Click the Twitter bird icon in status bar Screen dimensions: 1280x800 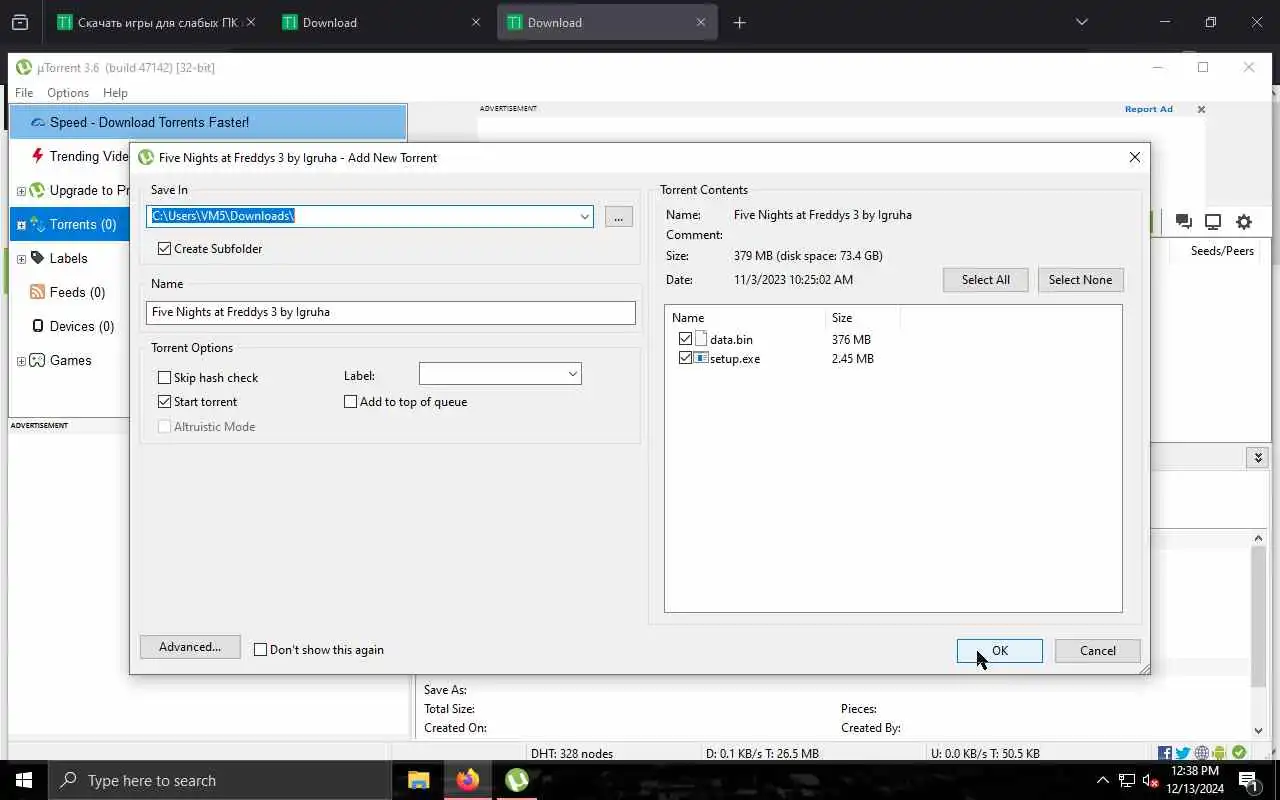point(1183,753)
